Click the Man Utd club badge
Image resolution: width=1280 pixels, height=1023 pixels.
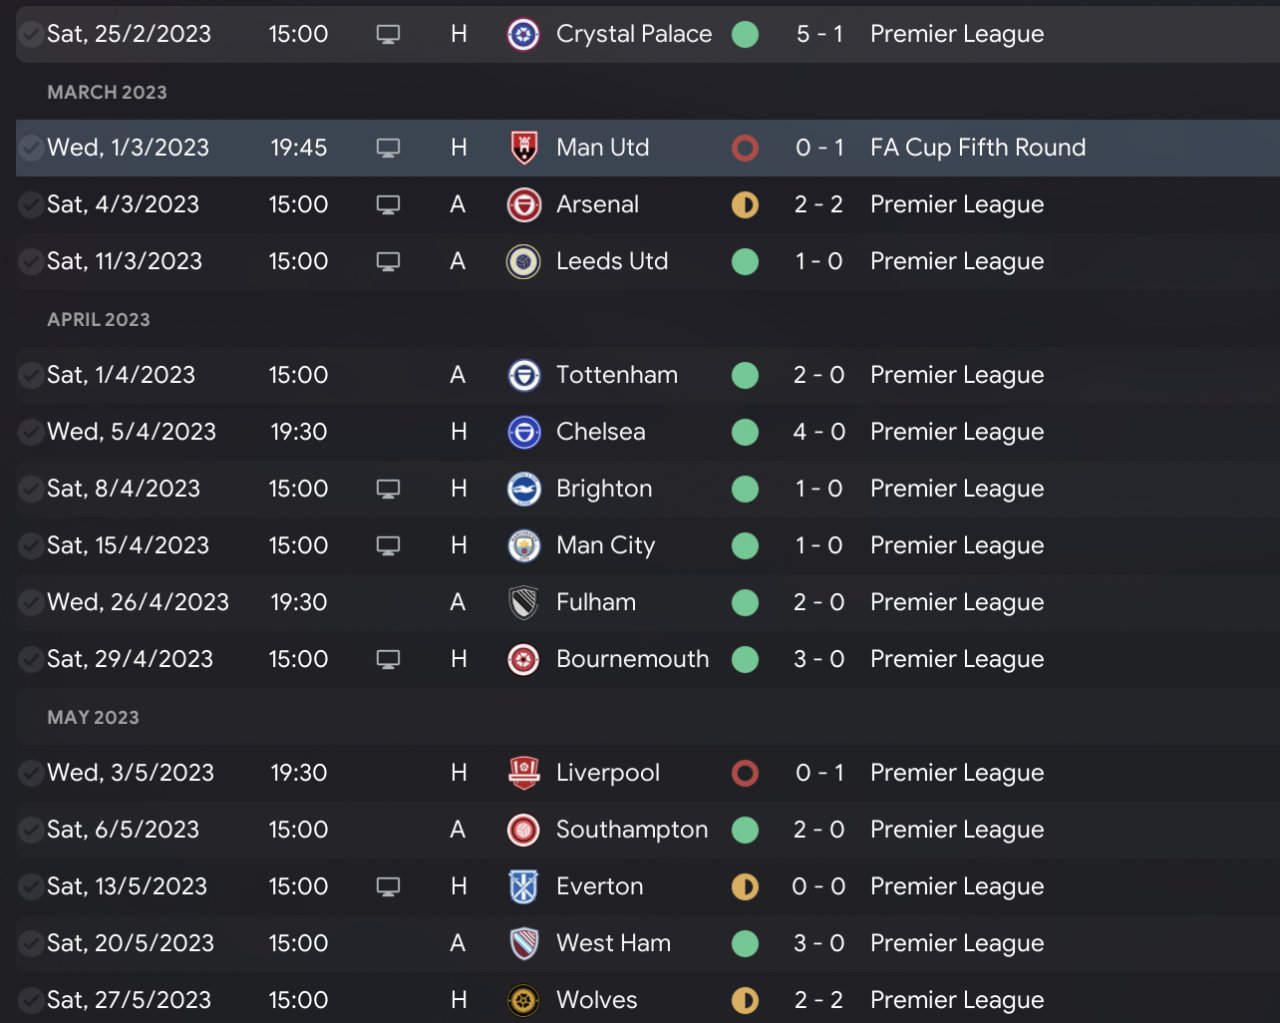(x=523, y=148)
